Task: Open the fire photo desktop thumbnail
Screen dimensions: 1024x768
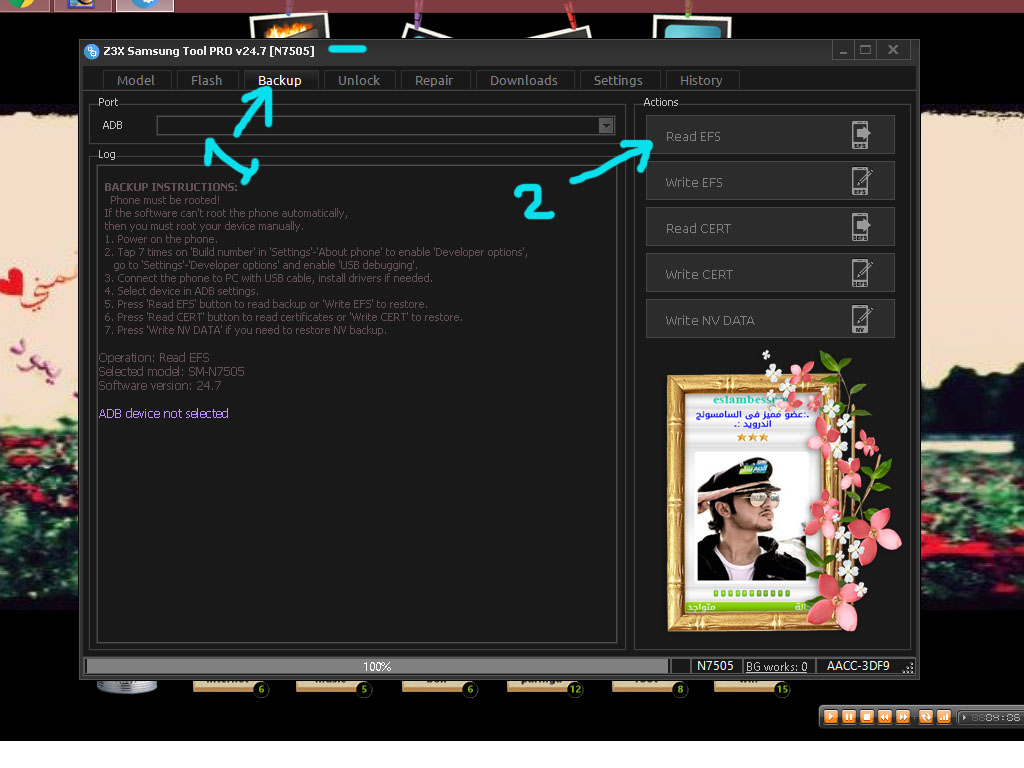Action: click(289, 27)
